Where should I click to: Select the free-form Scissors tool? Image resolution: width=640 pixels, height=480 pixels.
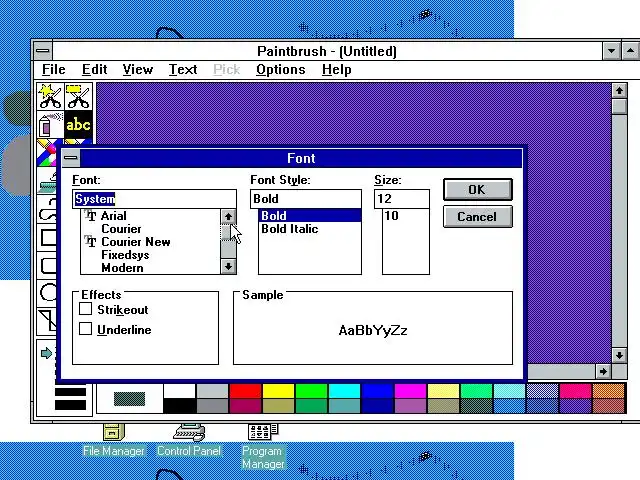[x=50, y=96]
